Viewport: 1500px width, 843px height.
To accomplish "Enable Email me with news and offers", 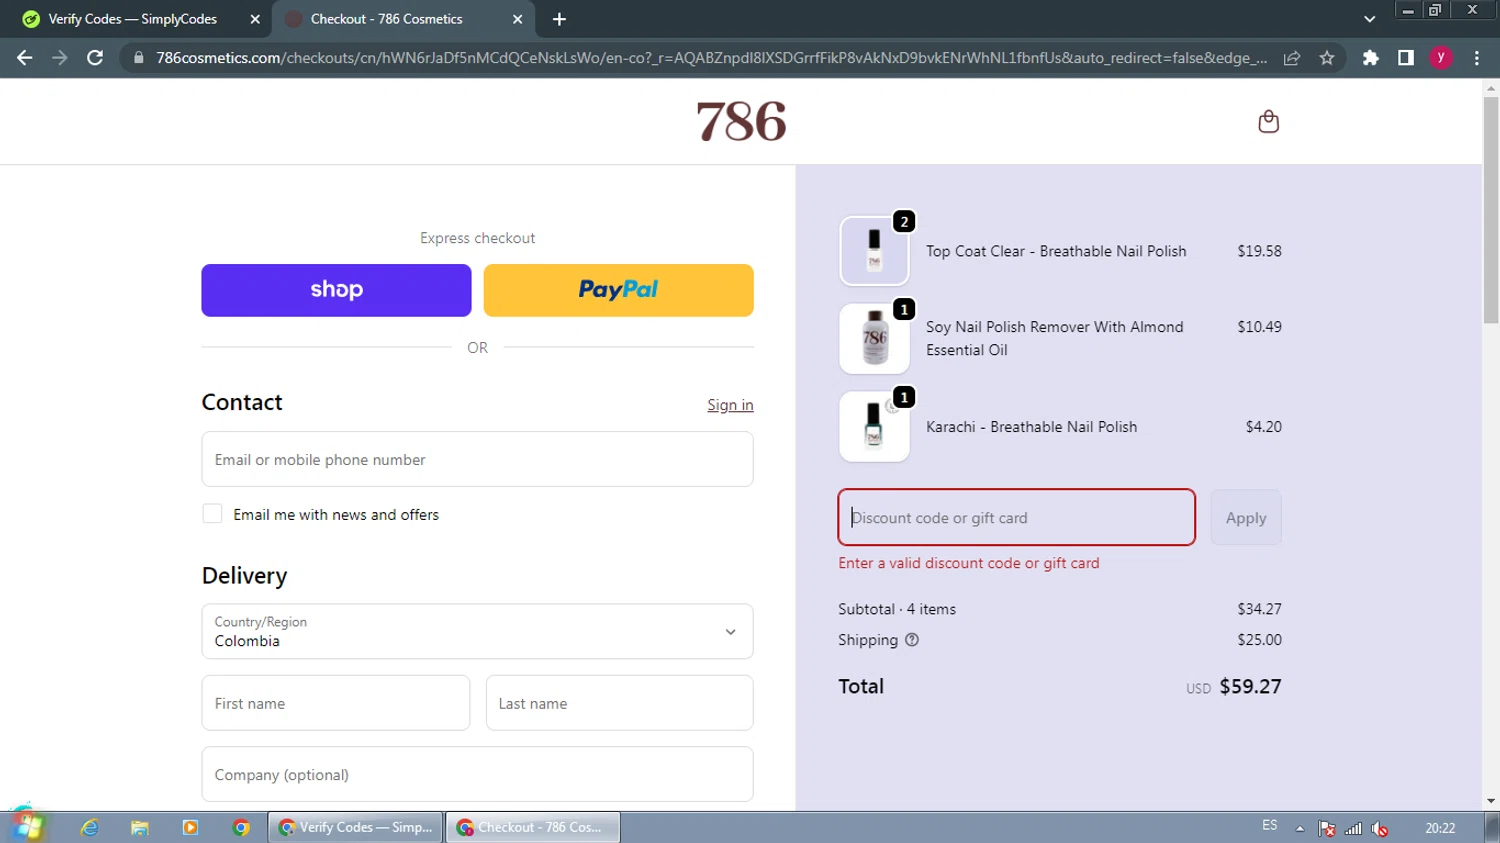I will [212, 514].
